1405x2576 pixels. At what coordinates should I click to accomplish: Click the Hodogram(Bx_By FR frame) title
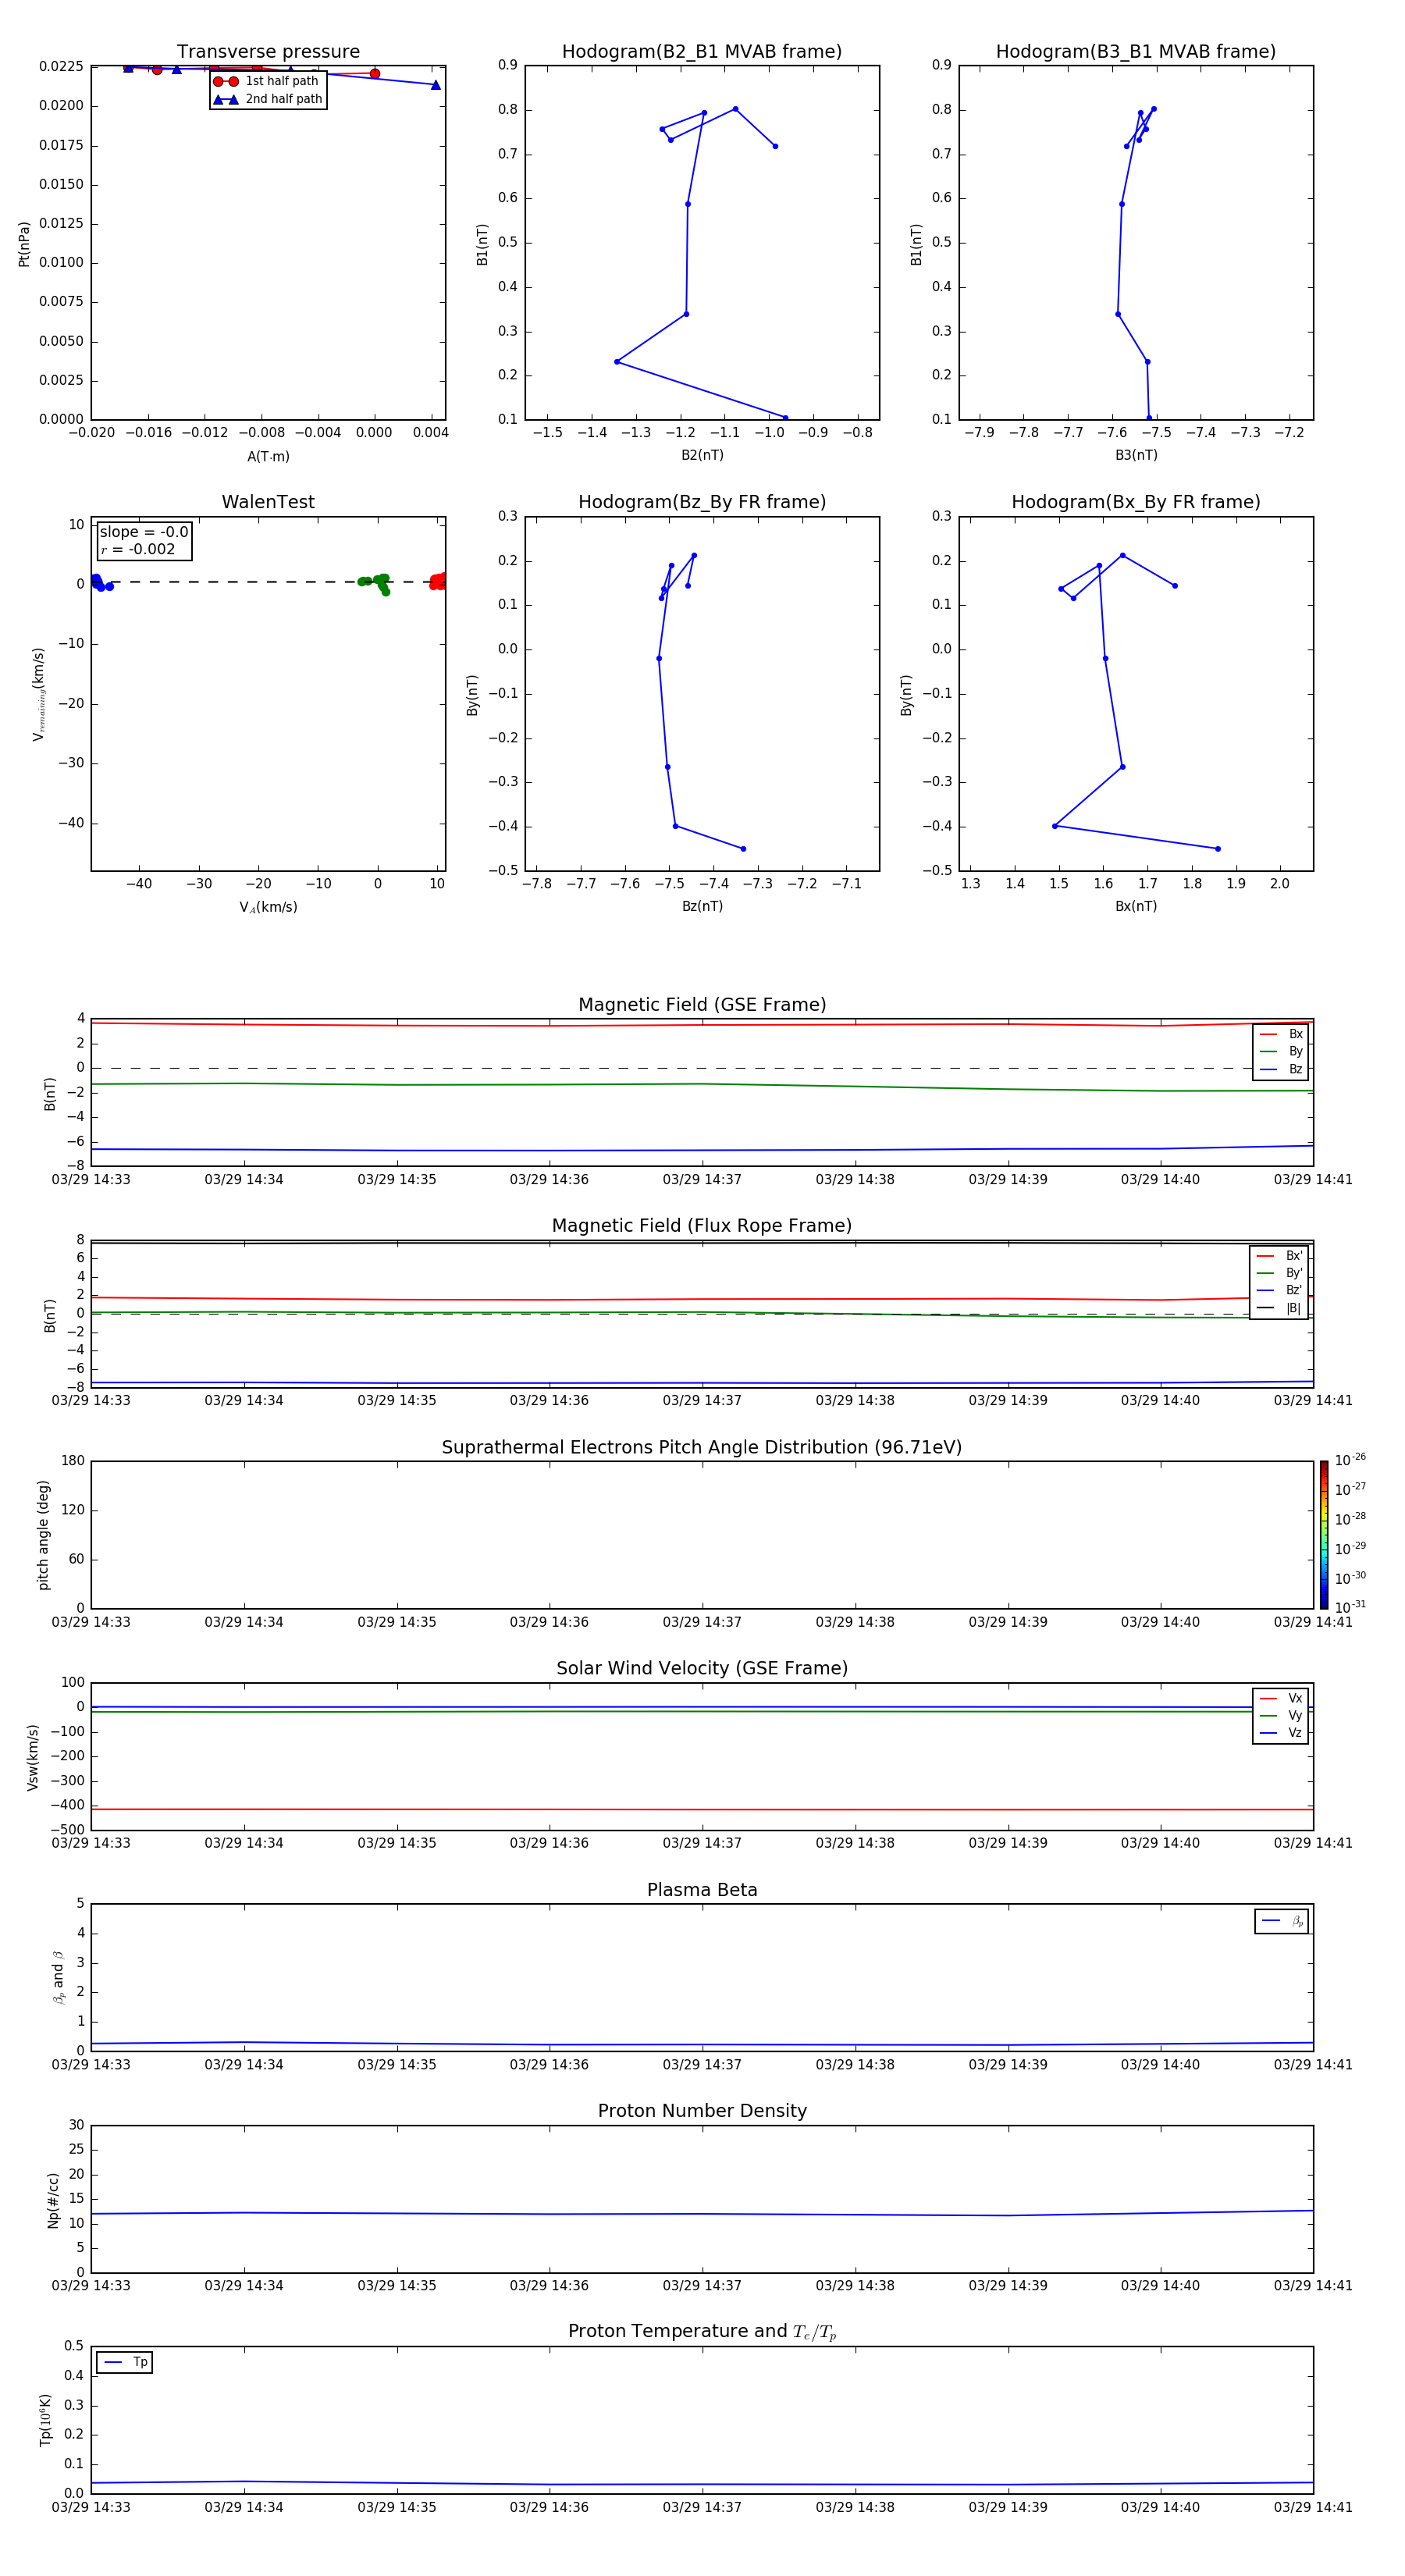(1135, 502)
